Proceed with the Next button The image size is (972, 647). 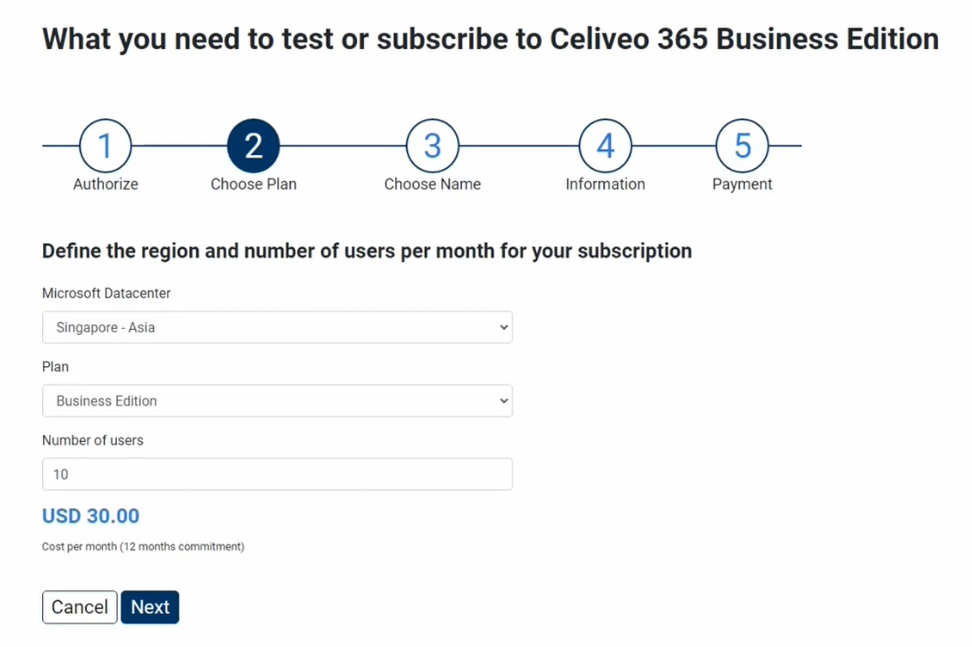(x=150, y=607)
